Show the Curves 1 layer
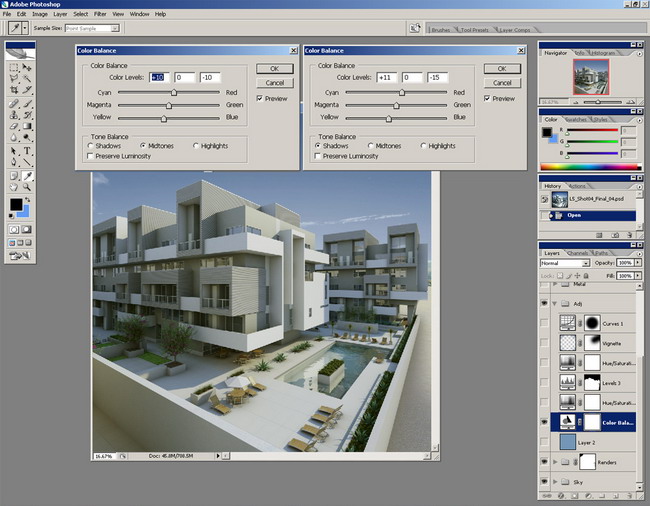This screenshot has width=650, height=506. pos(544,323)
